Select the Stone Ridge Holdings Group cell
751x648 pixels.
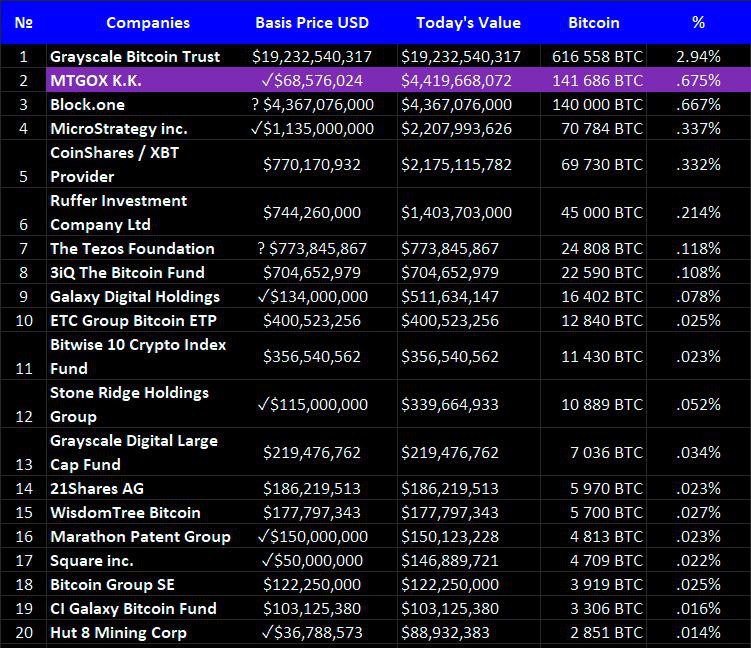click(x=129, y=404)
